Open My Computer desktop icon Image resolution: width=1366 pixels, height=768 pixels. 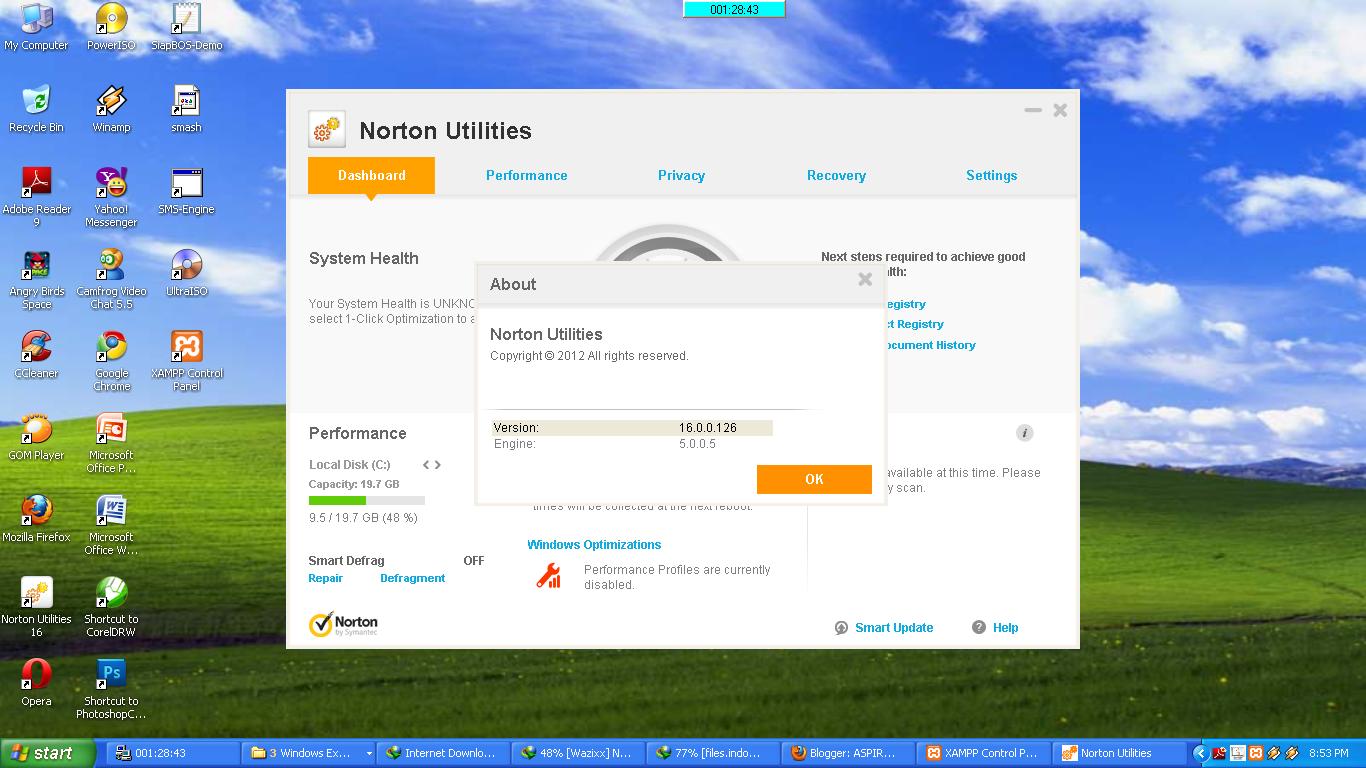click(36, 27)
